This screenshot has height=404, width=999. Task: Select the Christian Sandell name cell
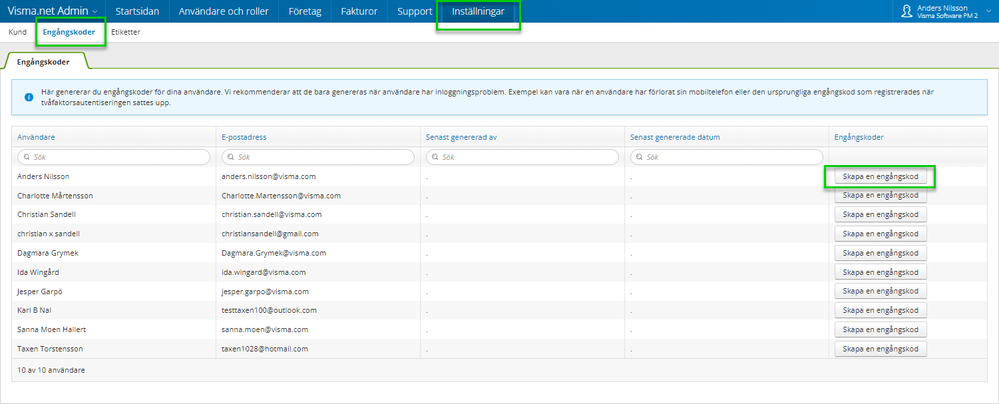coord(47,214)
